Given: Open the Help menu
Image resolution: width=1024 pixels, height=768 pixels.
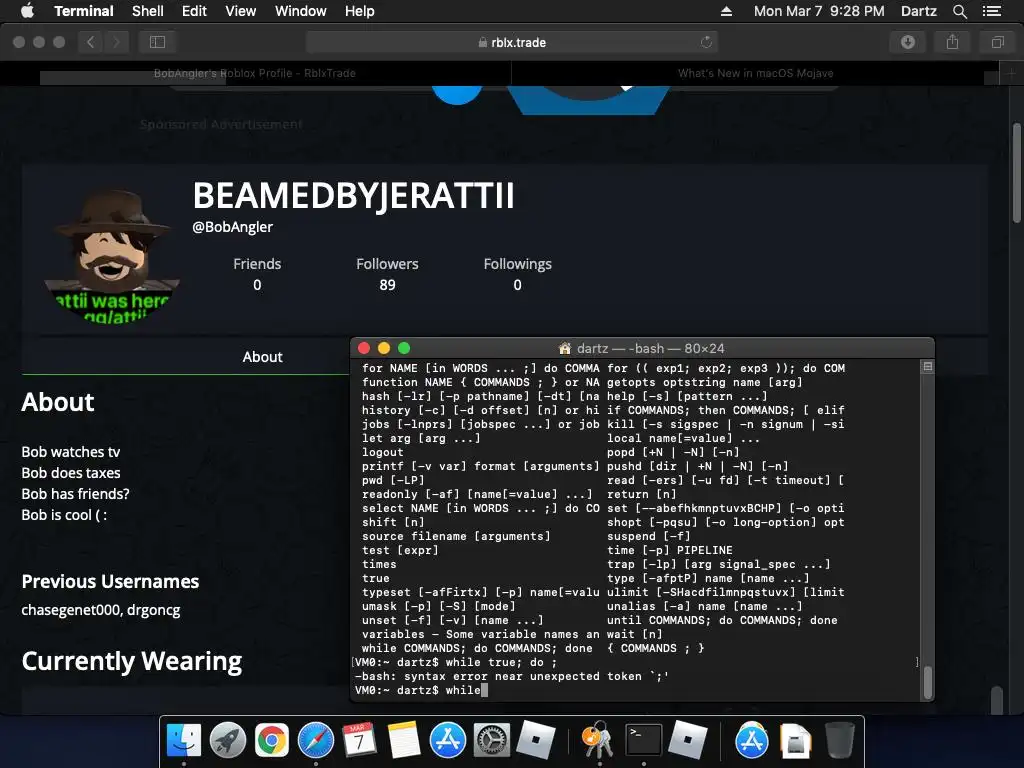Looking at the screenshot, I should point(359,11).
